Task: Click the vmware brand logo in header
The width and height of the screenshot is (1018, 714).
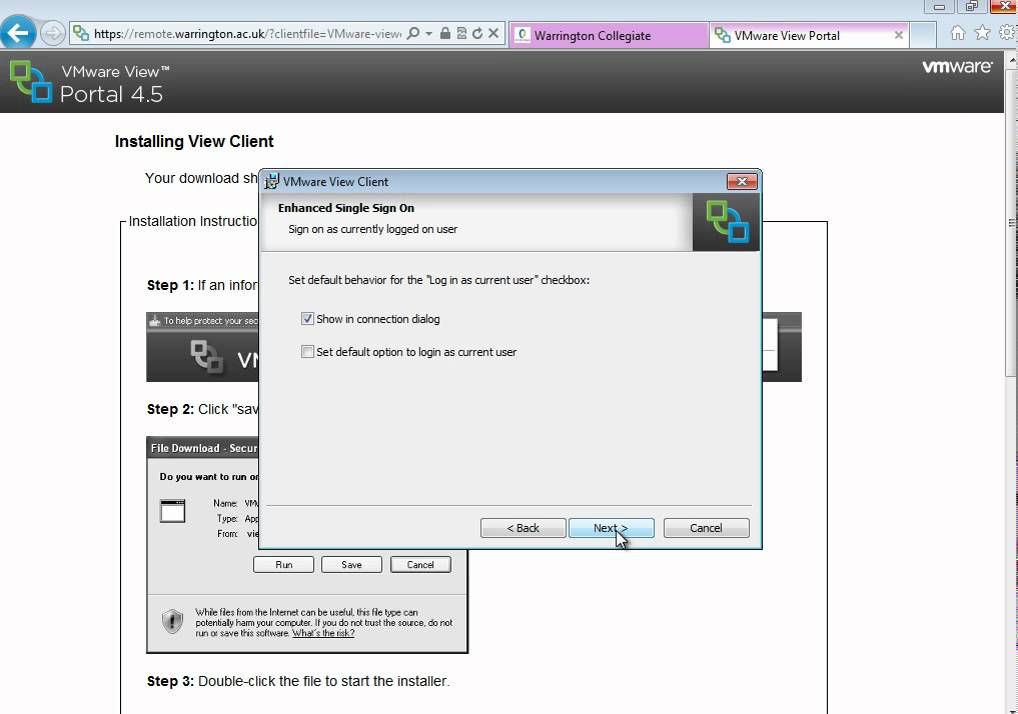Action: pos(958,67)
